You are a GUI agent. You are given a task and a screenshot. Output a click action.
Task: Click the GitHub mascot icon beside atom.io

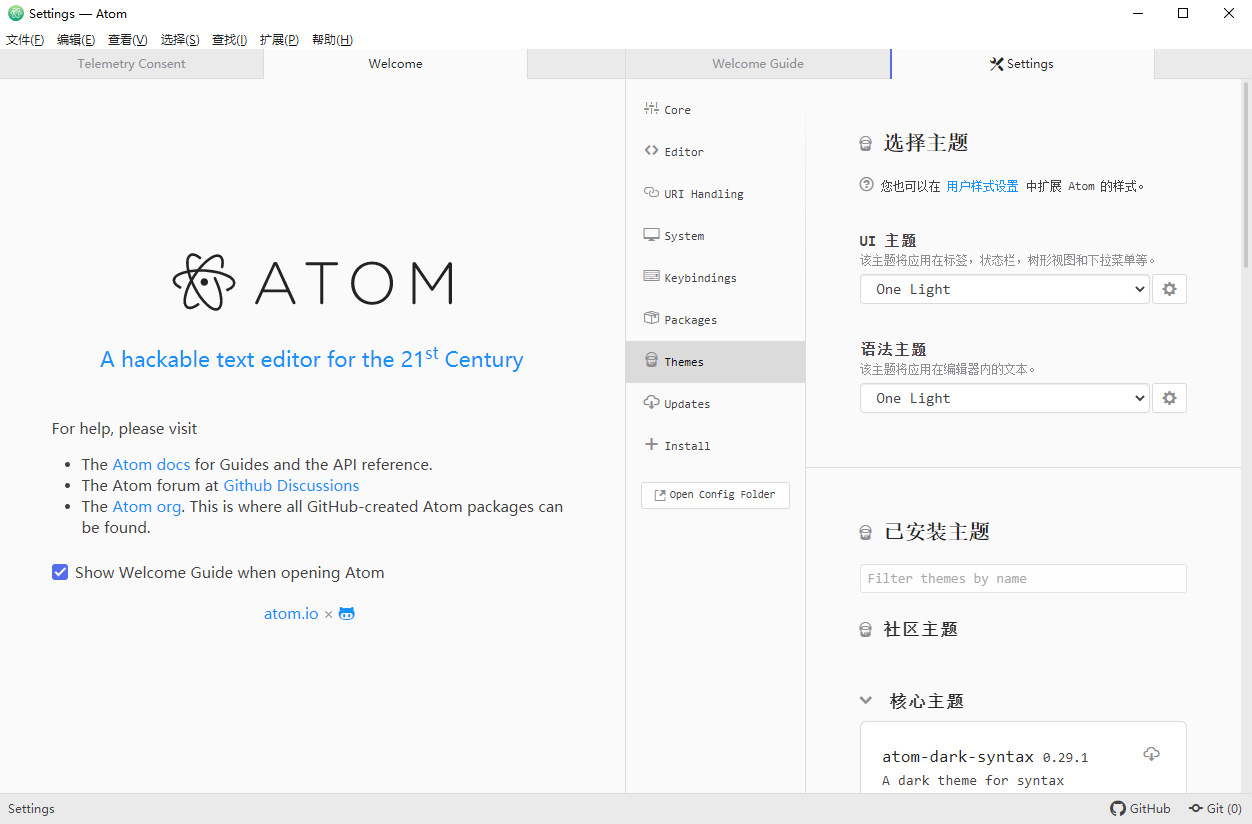(347, 613)
